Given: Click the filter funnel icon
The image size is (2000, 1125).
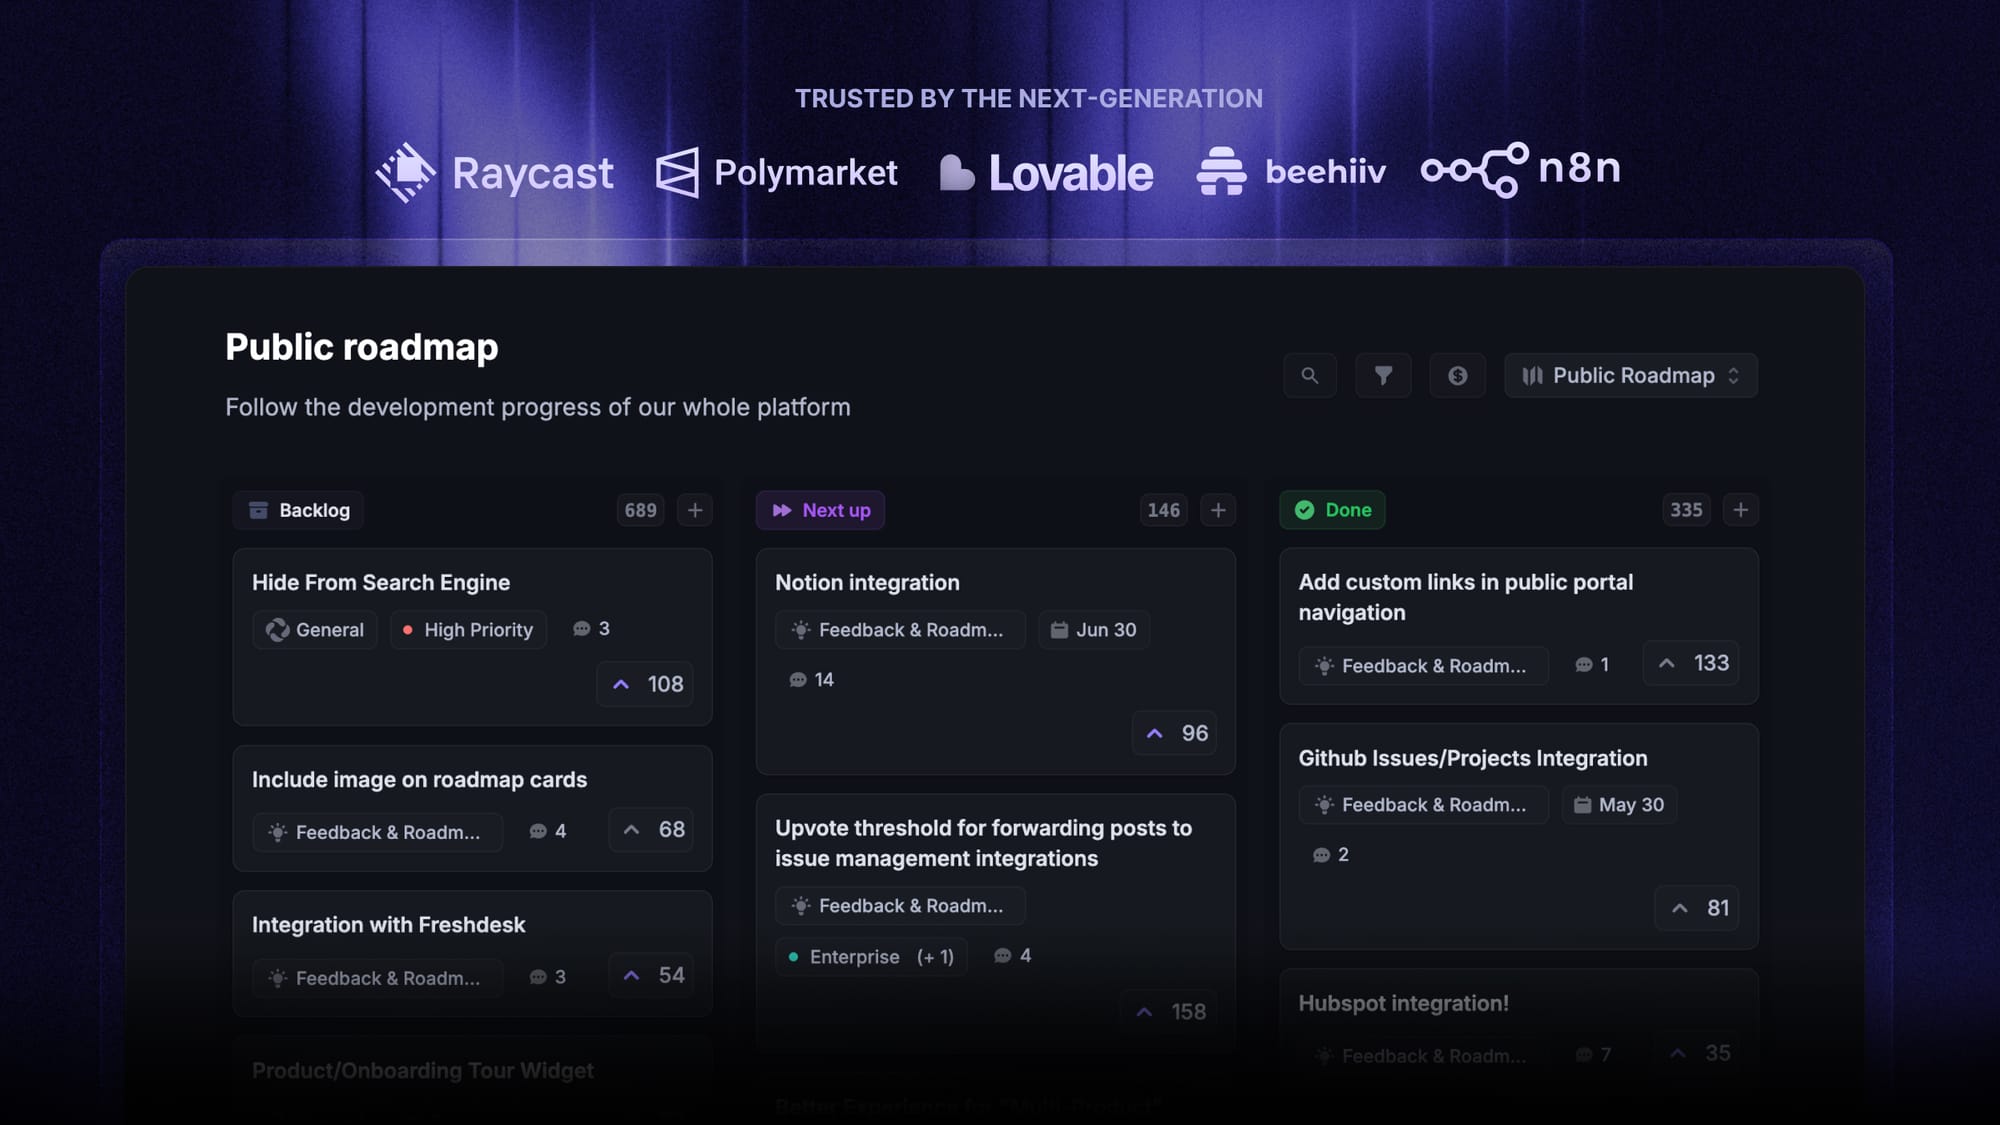Looking at the screenshot, I should (1384, 376).
